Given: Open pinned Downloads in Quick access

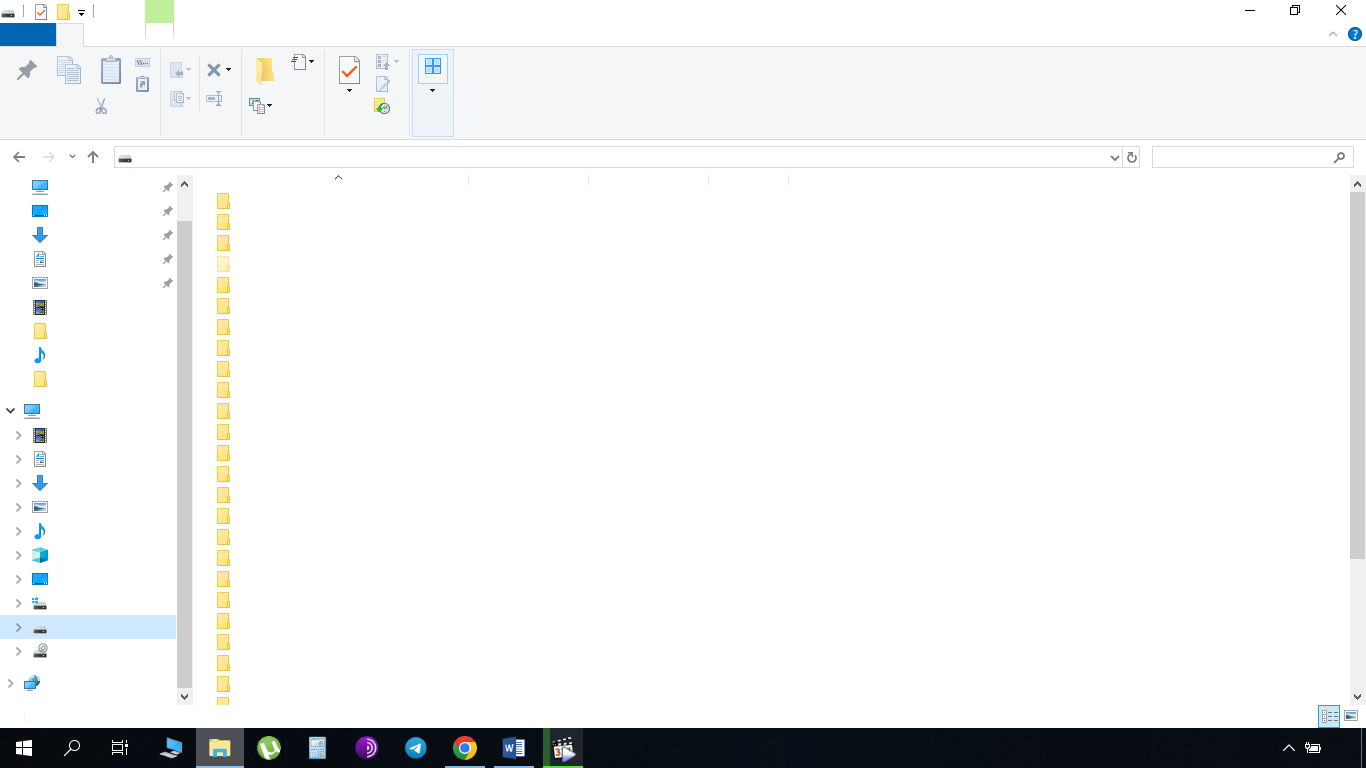Looking at the screenshot, I should [x=40, y=235].
